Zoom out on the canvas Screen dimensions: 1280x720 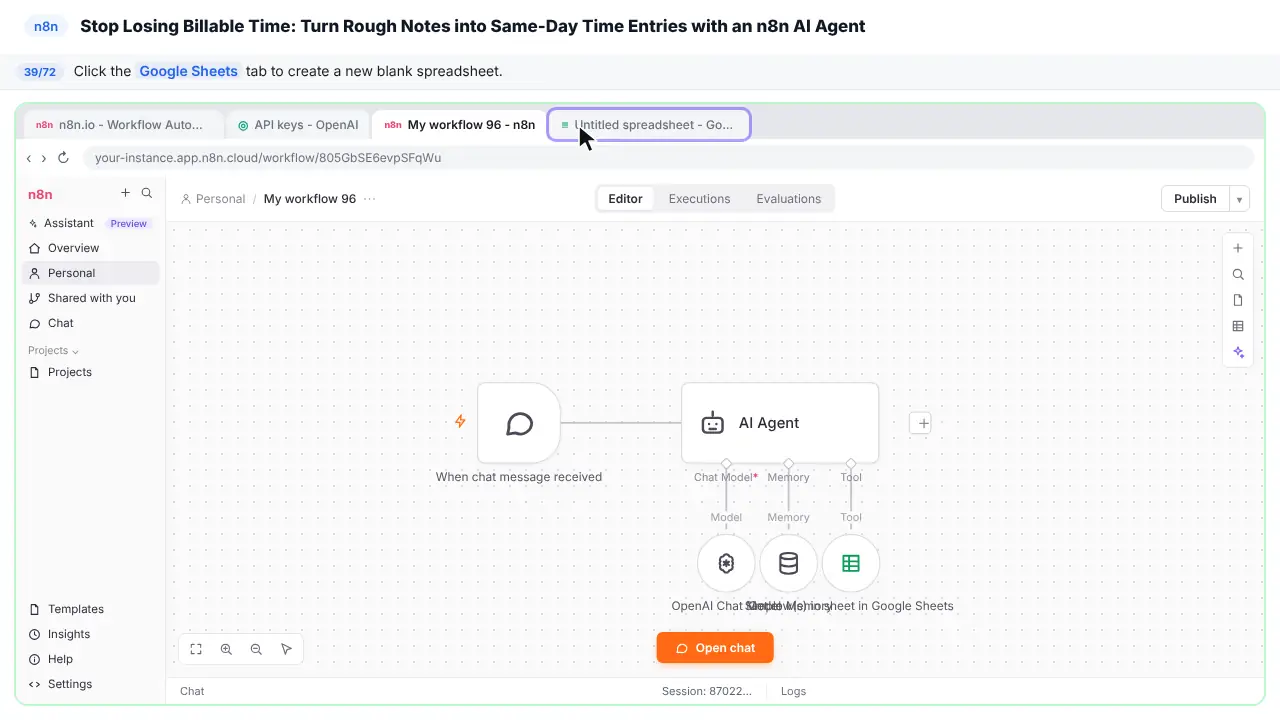[256, 649]
